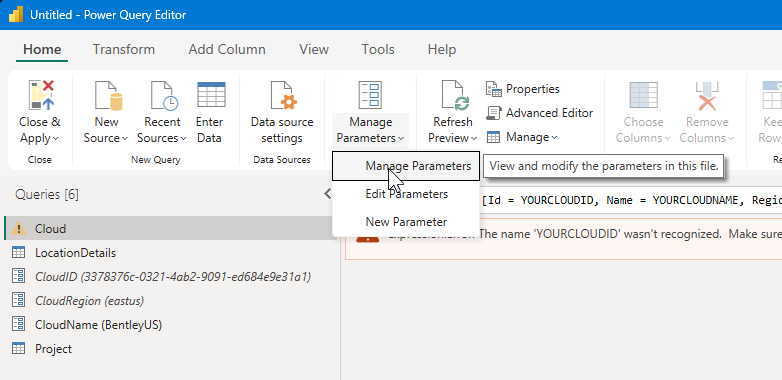This screenshot has width=782, height=380.
Task: Open the Add Column ribbon tab
Action: 227,49
